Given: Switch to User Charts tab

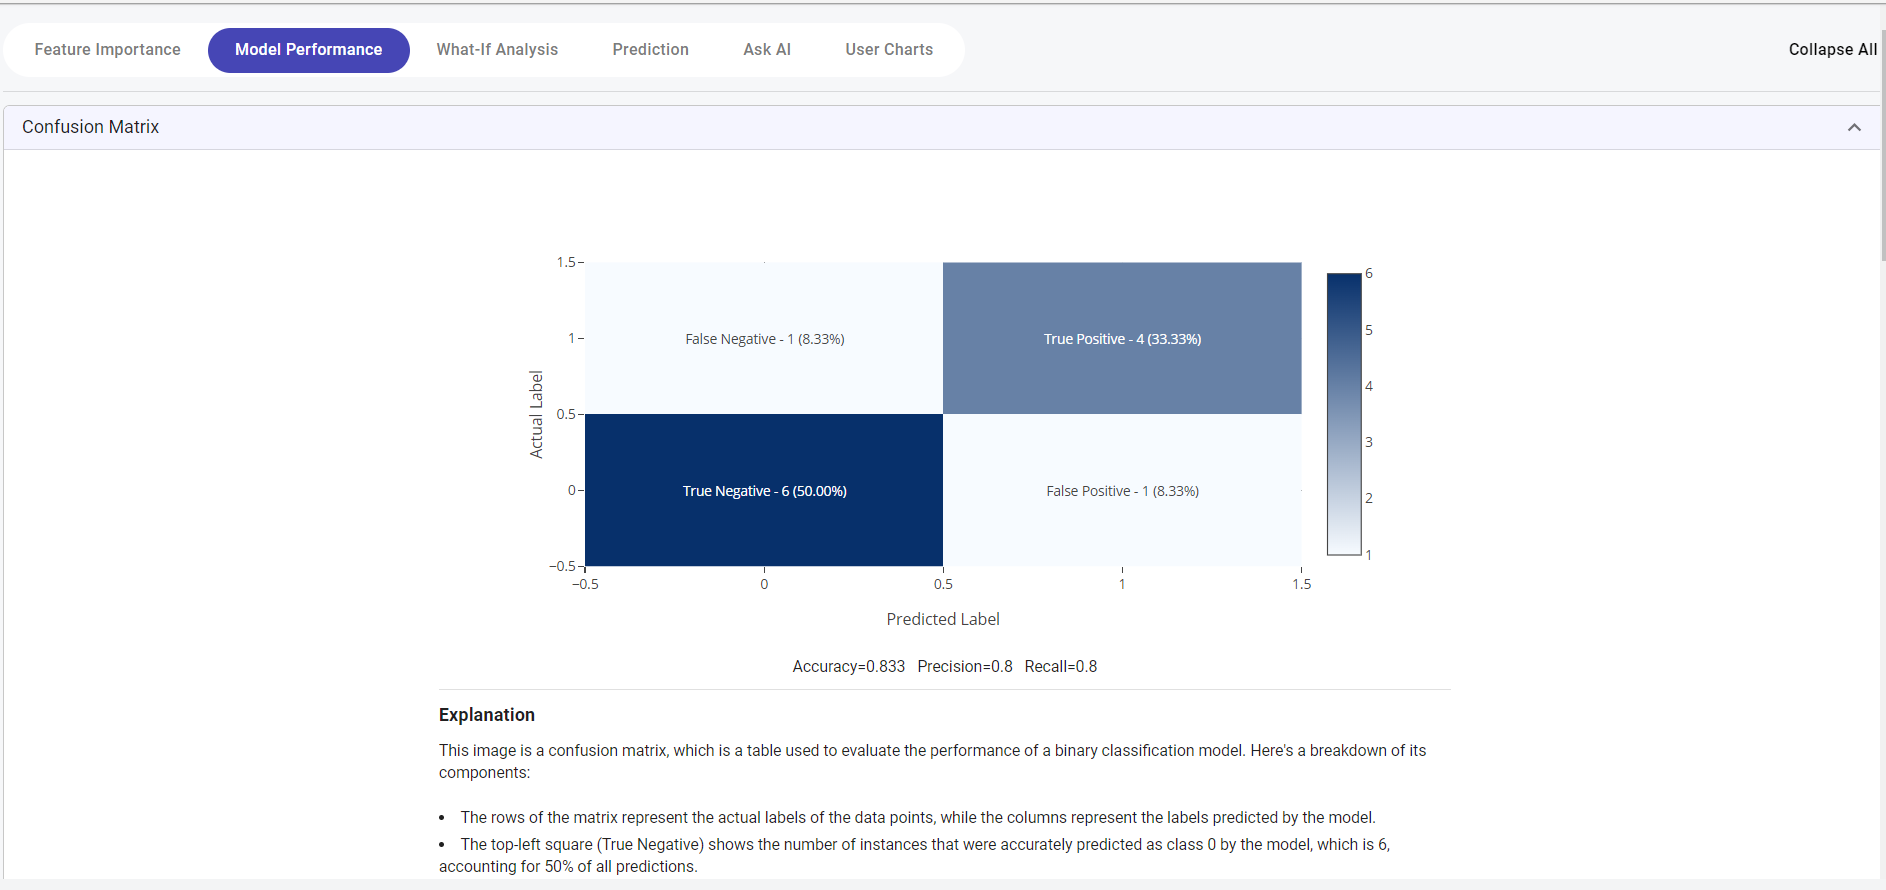Looking at the screenshot, I should tap(888, 50).
